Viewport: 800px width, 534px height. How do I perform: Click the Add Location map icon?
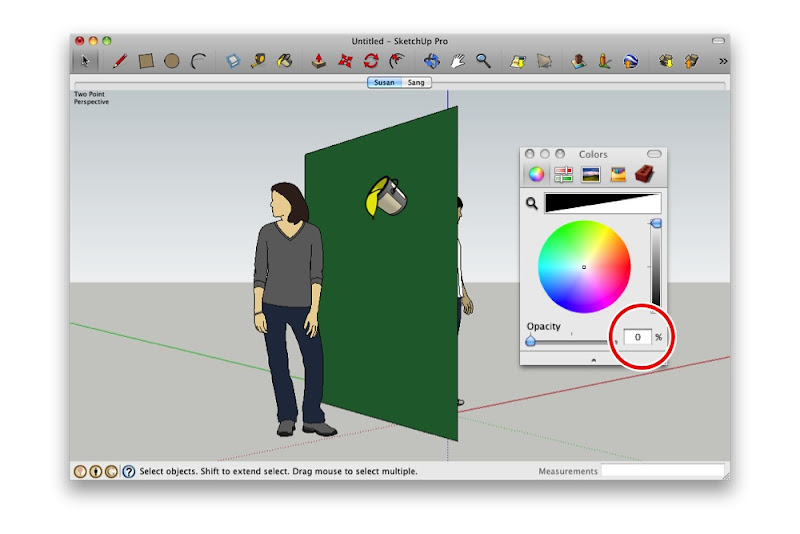[518, 61]
